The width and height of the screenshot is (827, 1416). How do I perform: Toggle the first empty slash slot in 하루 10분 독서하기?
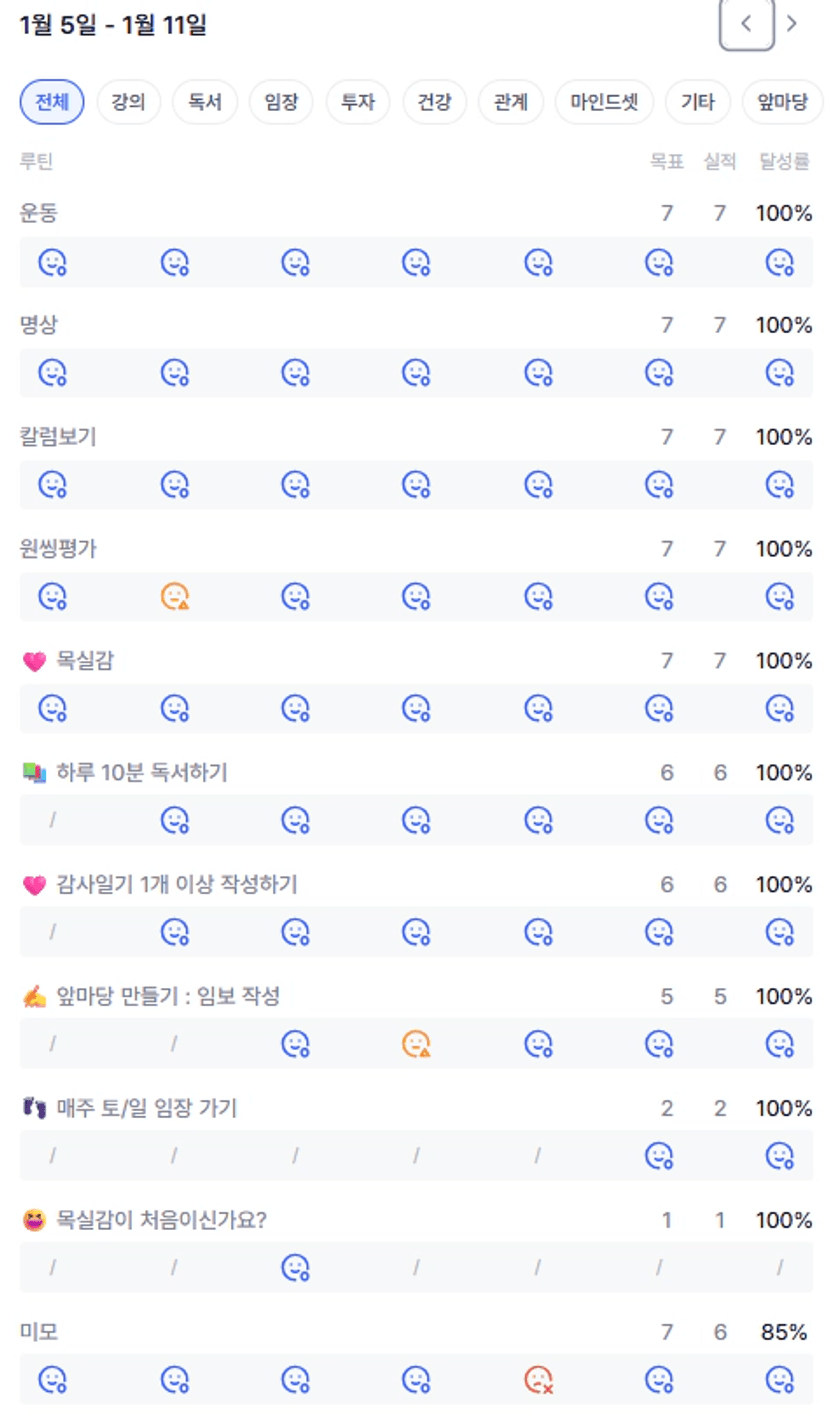[x=52, y=821]
